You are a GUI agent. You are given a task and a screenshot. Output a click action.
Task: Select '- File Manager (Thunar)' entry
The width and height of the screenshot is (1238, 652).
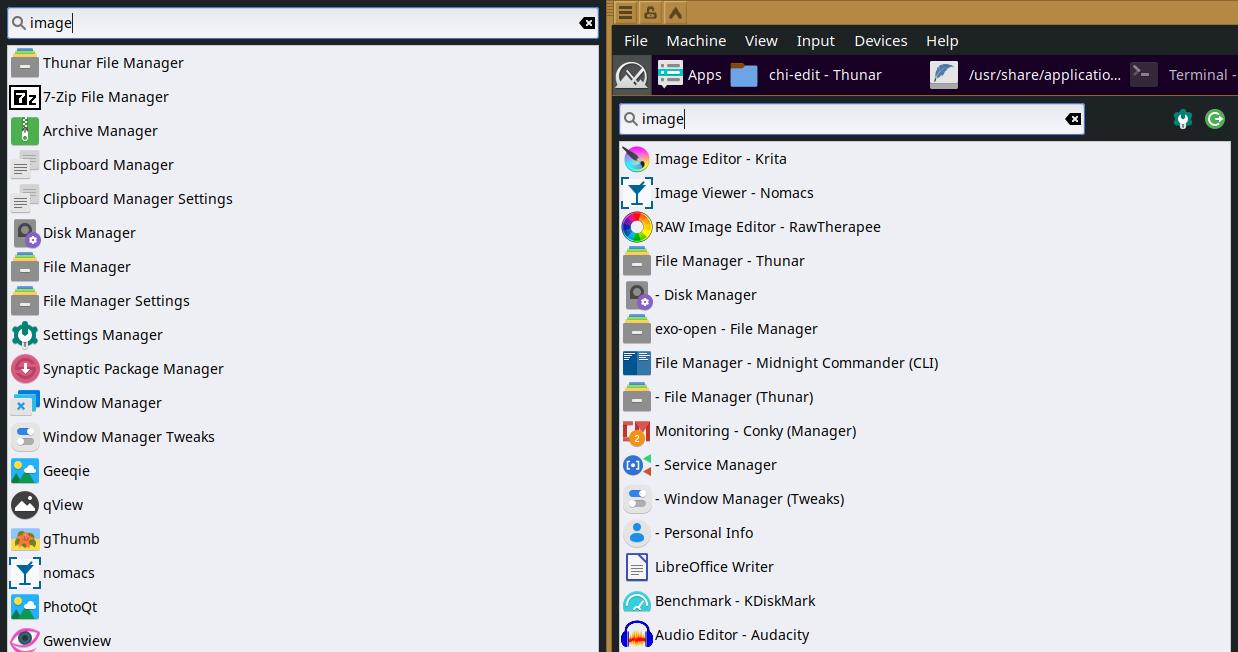[x=925, y=397]
